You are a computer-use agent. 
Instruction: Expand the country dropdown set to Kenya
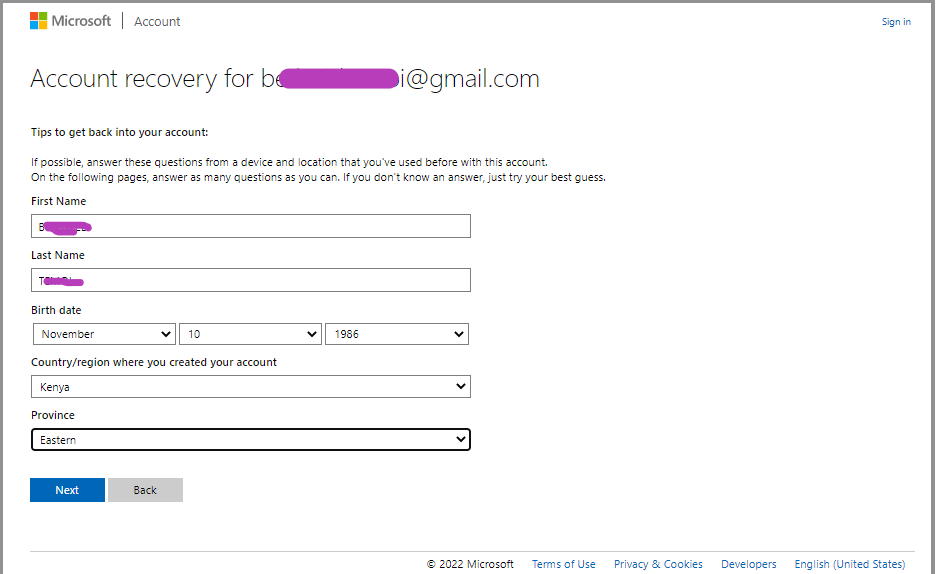pos(251,387)
